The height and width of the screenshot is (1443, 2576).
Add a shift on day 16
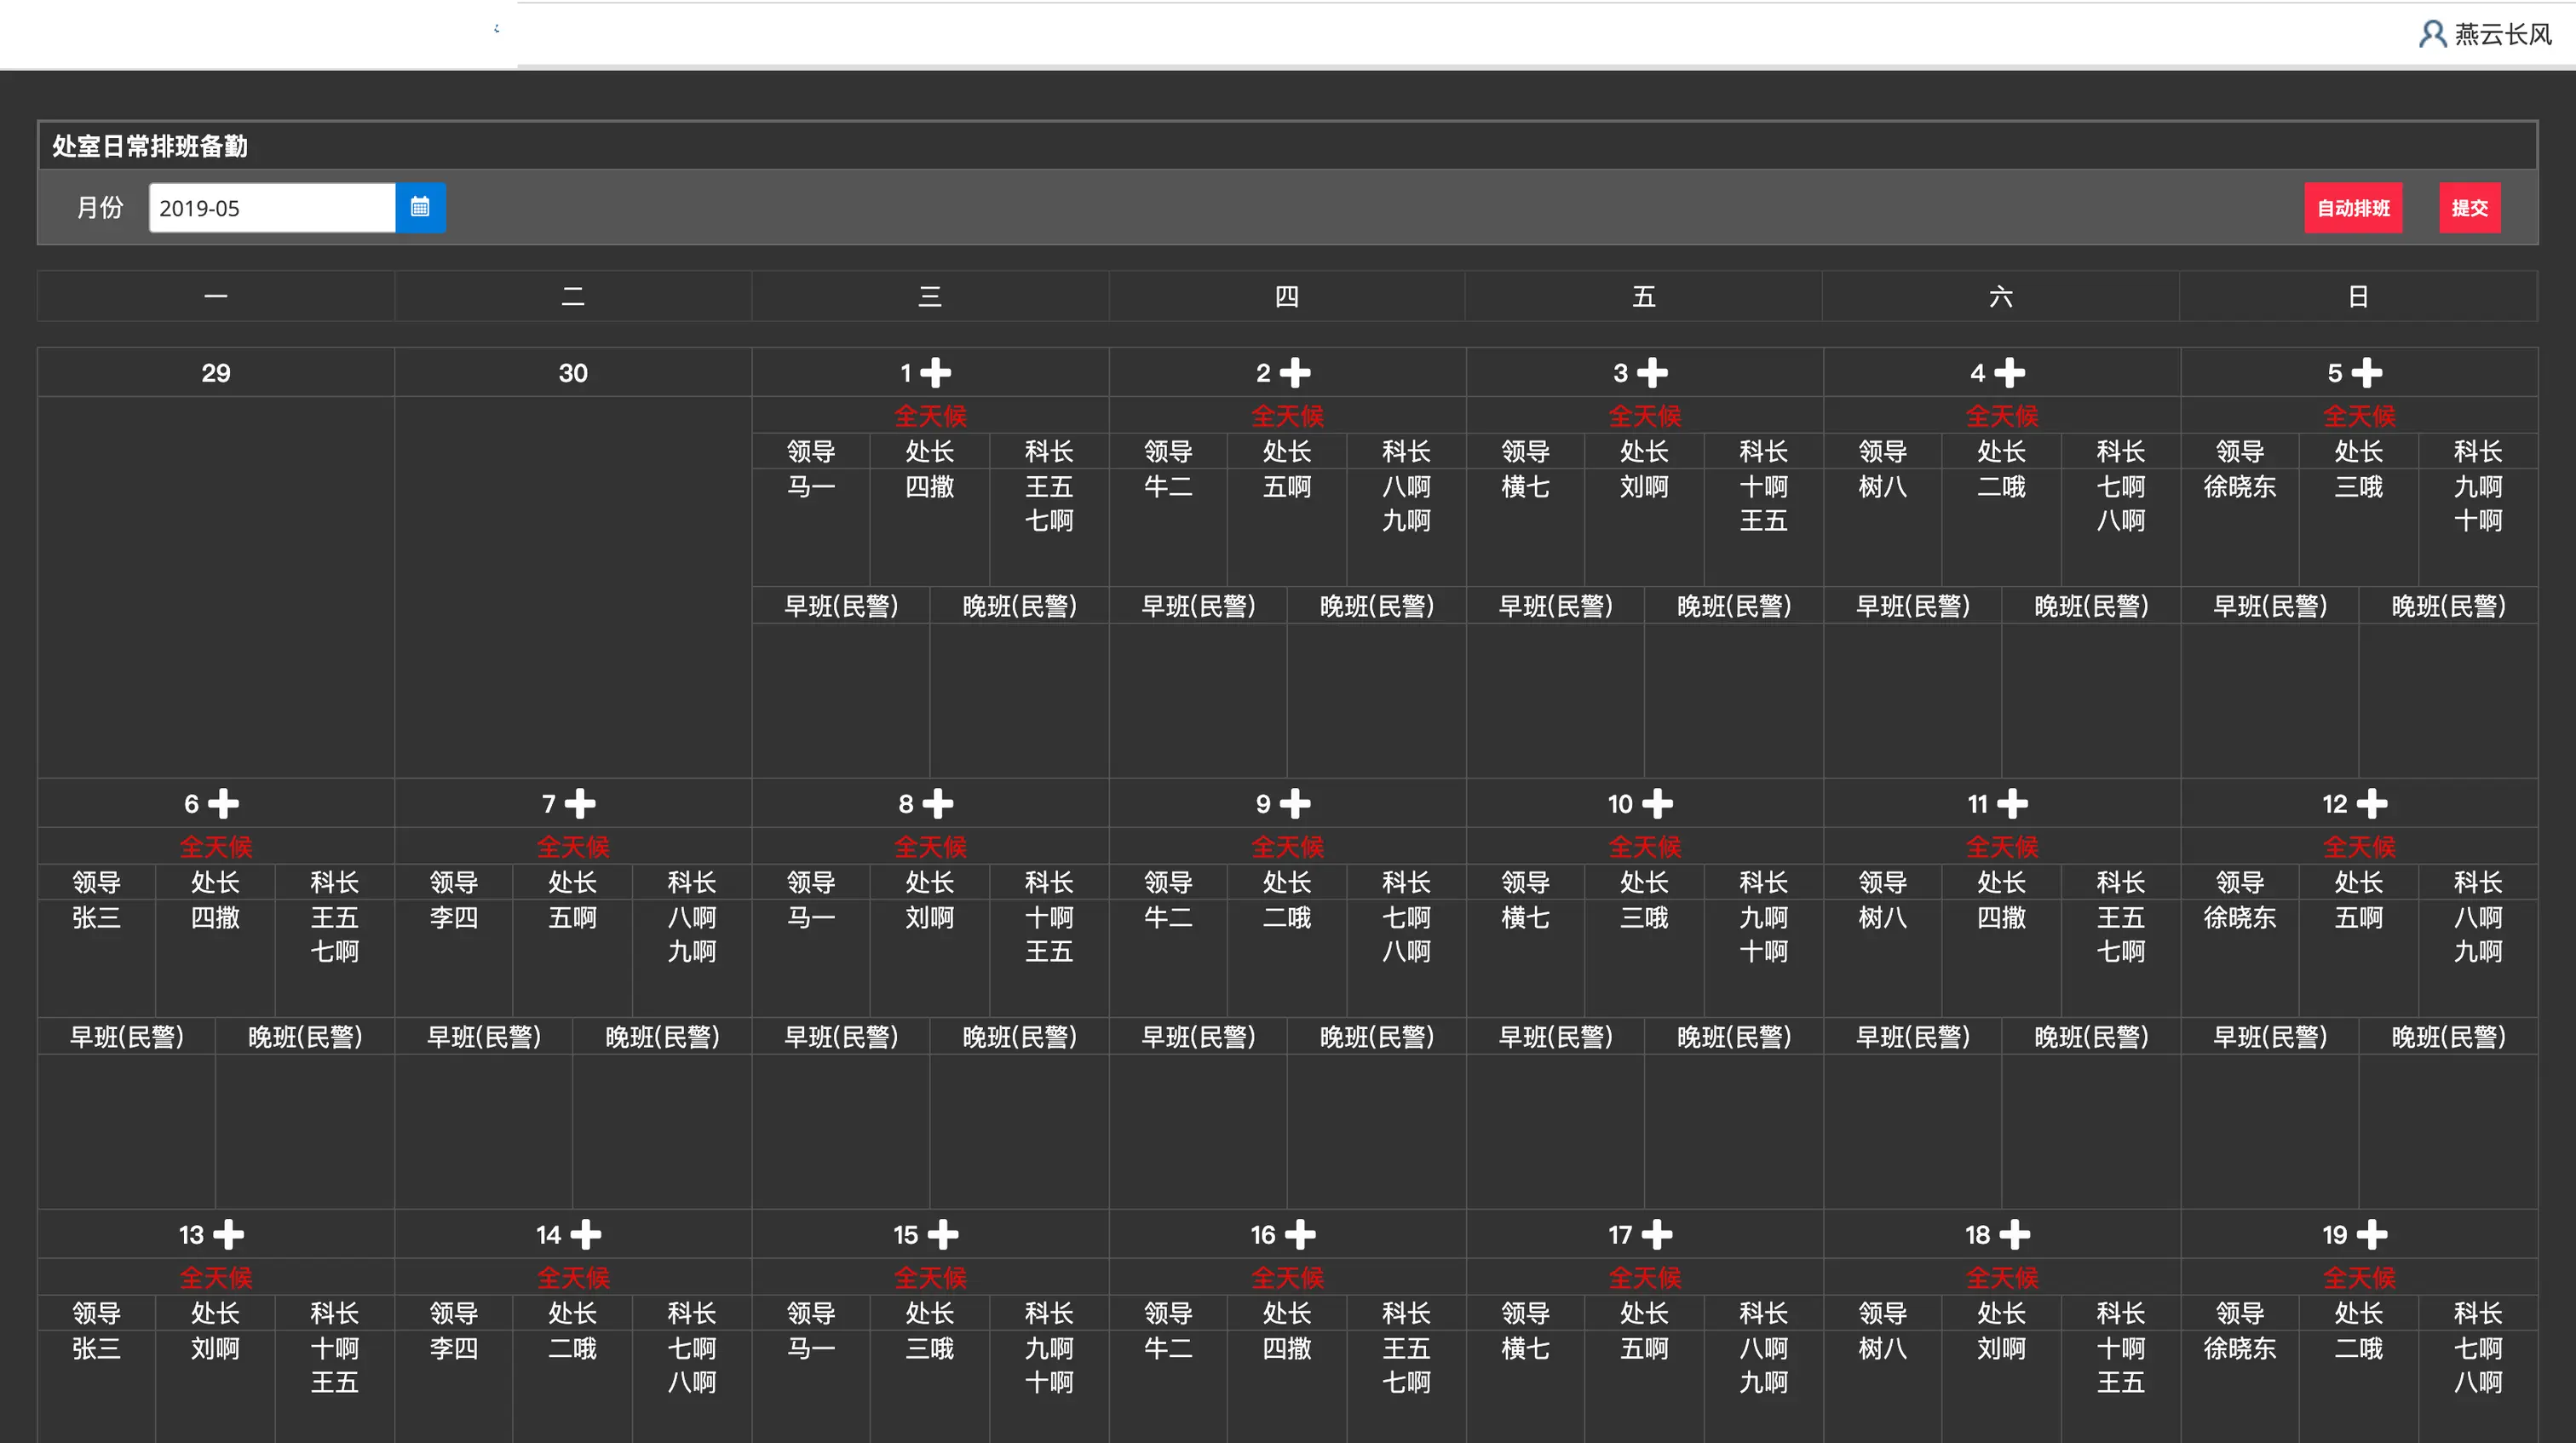pos(1300,1235)
